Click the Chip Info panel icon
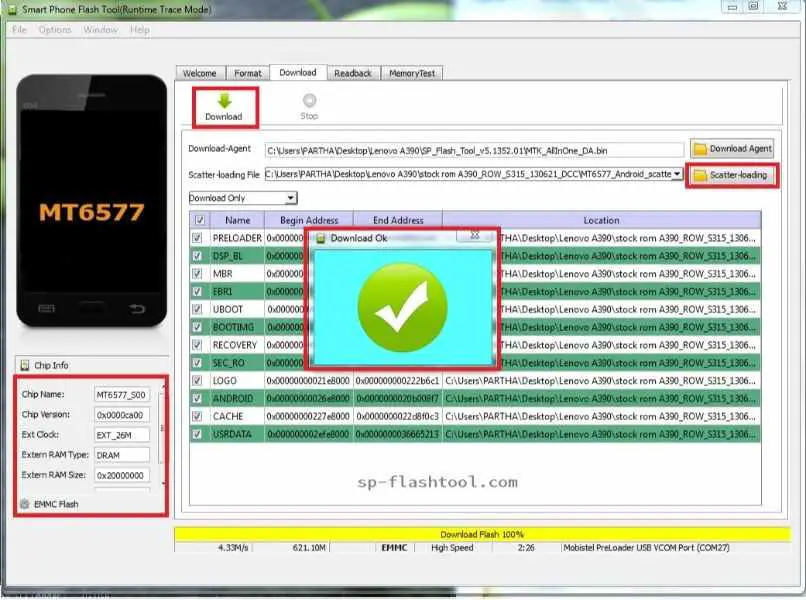Image resolution: width=806 pixels, height=600 pixels. (25, 365)
